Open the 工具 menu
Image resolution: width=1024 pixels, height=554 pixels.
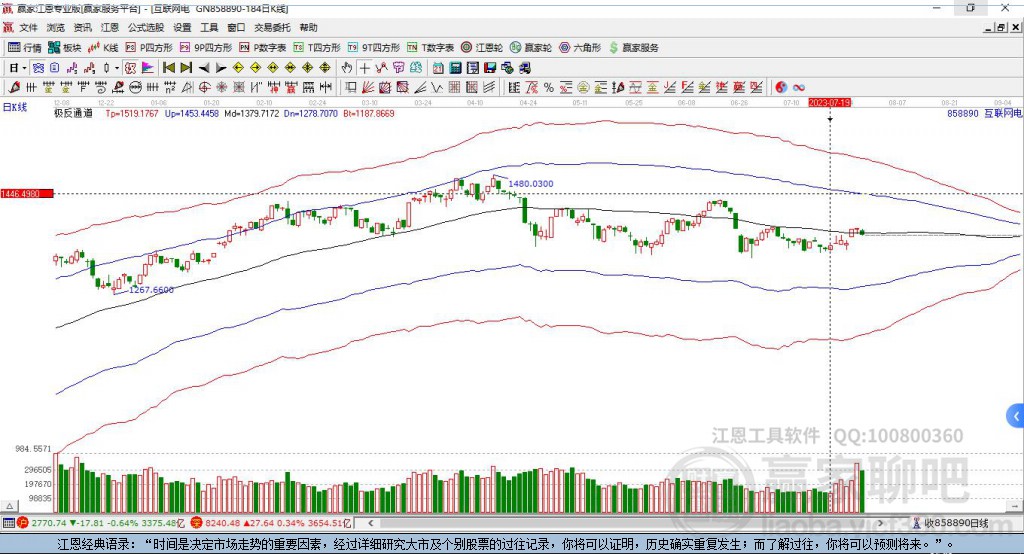pyautogui.click(x=209, y=27)
